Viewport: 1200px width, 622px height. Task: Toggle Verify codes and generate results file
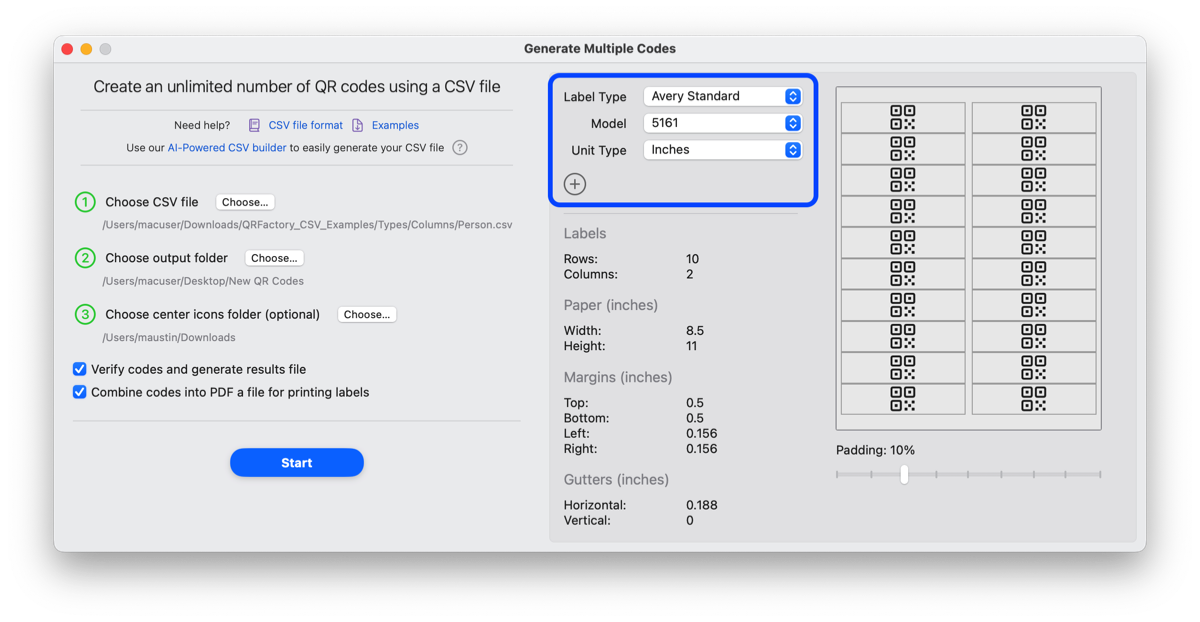tap(80, 369)
